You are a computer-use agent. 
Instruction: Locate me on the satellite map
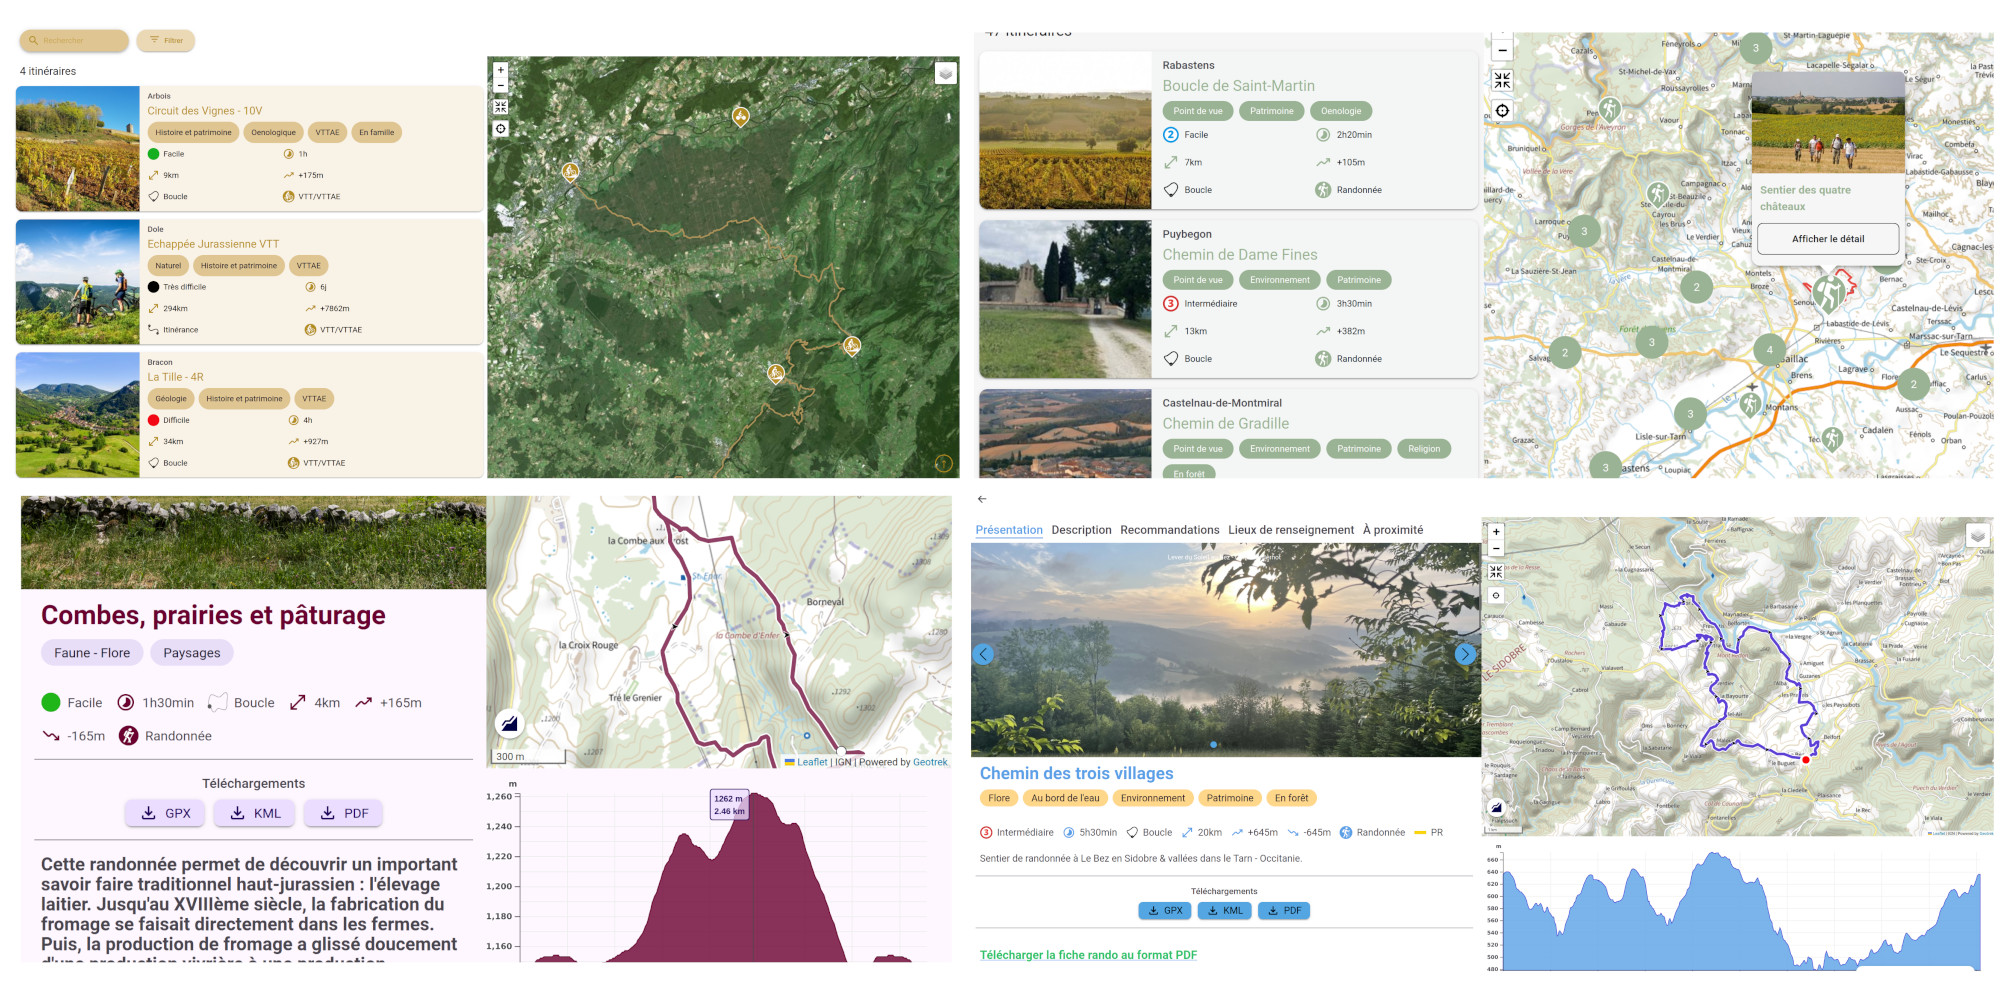[501, 128]
